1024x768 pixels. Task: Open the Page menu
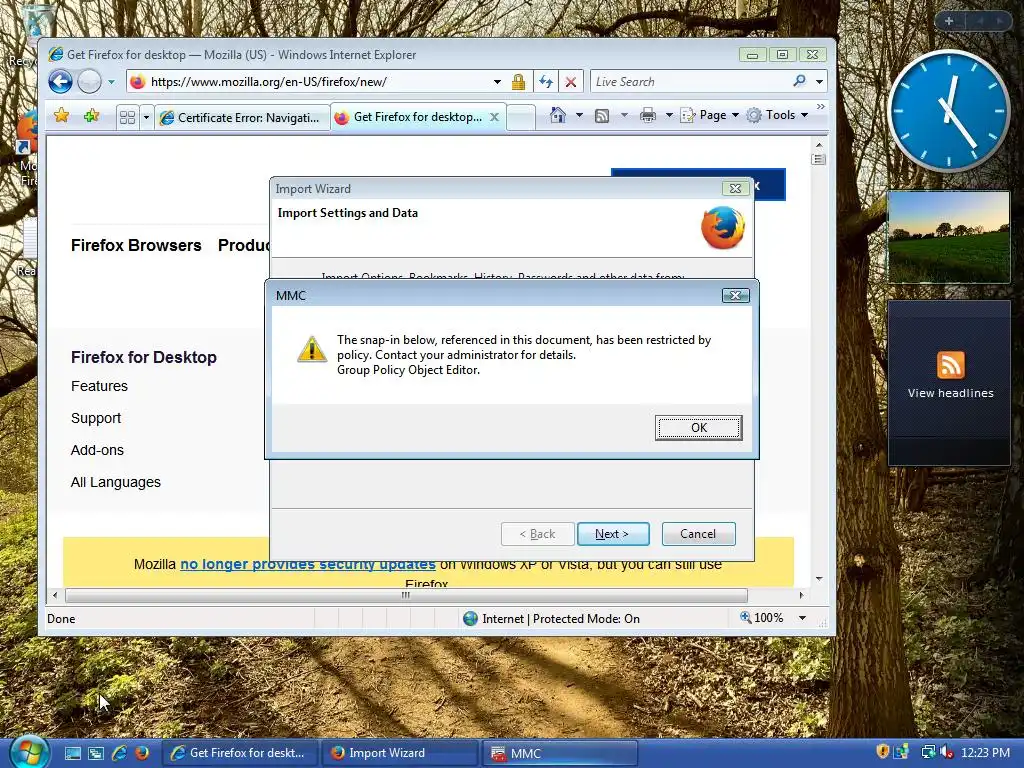point(710,115)
